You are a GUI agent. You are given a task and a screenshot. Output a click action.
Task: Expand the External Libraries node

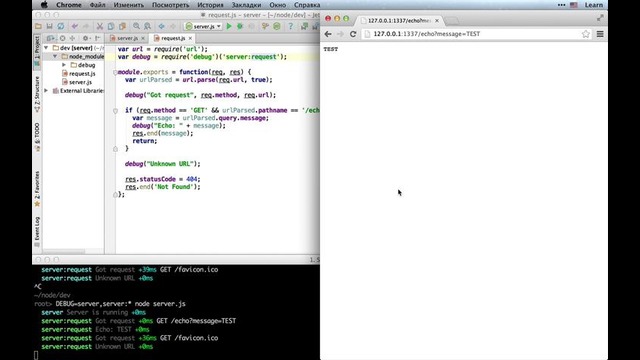(x=46, y=91)
